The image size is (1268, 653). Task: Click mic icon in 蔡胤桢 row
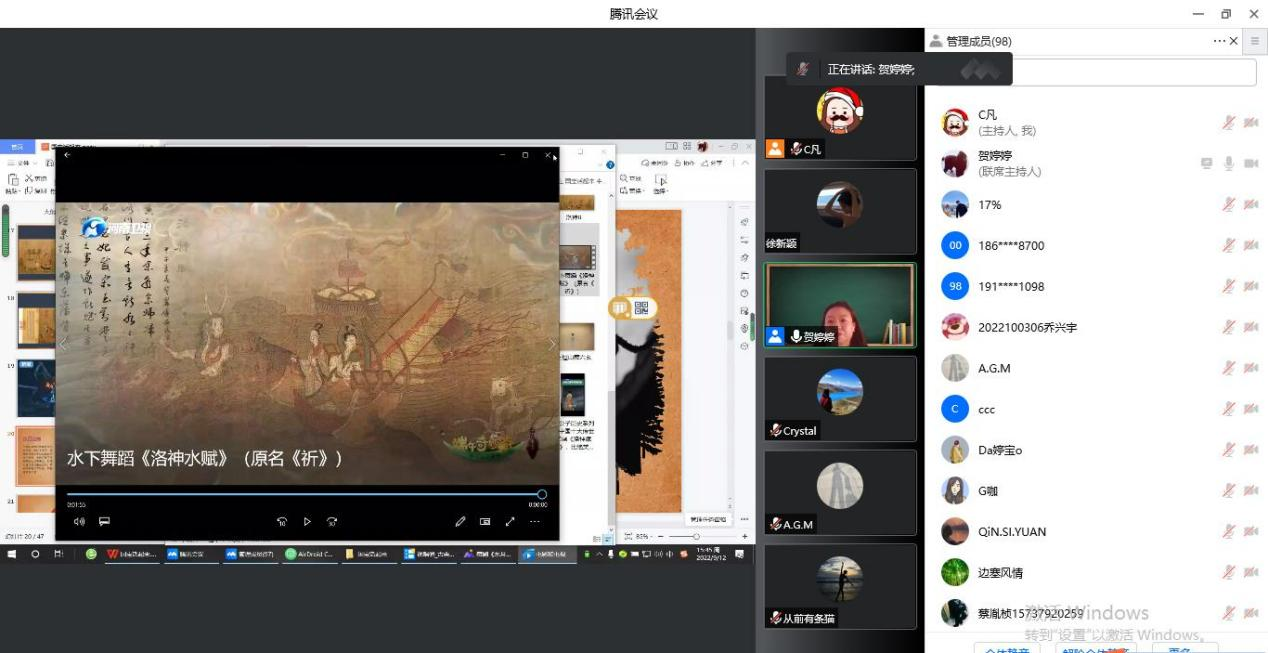1229,613
